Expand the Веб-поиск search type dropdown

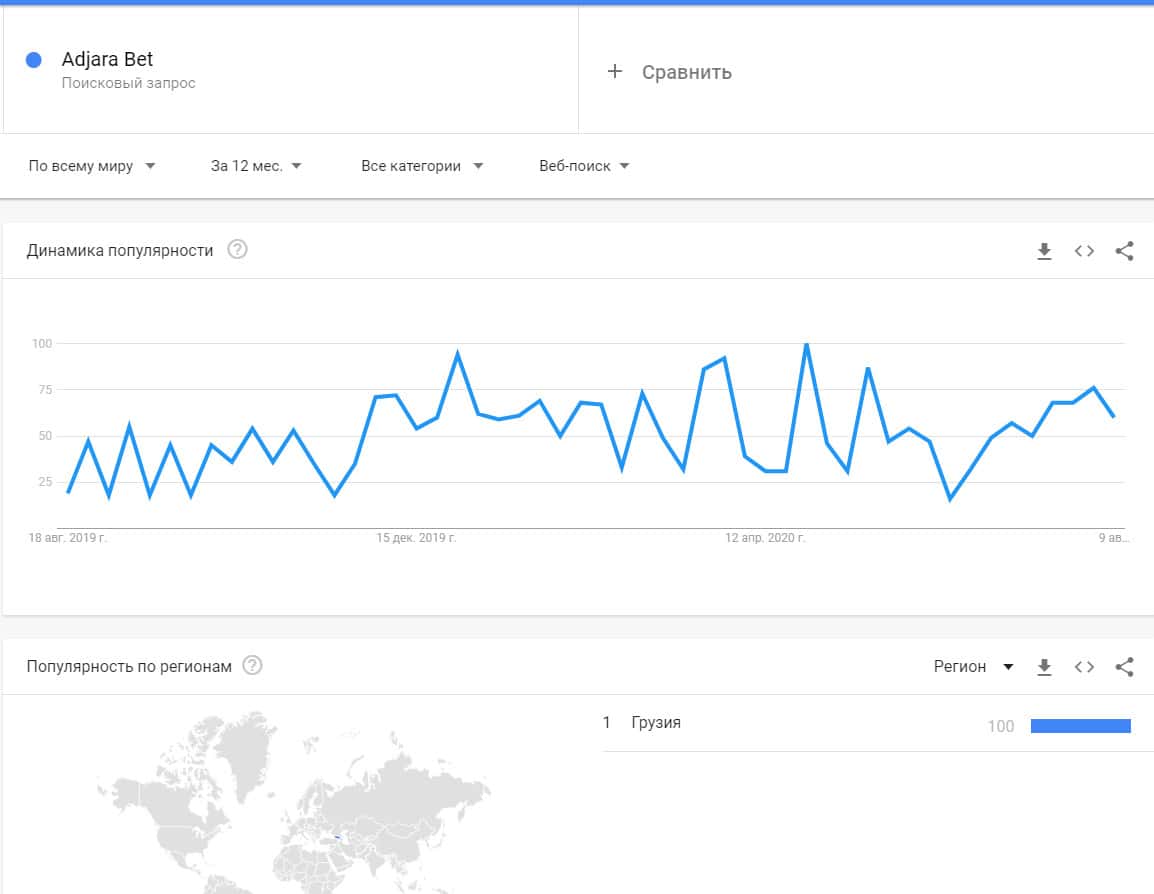click(x=584, y=166)
